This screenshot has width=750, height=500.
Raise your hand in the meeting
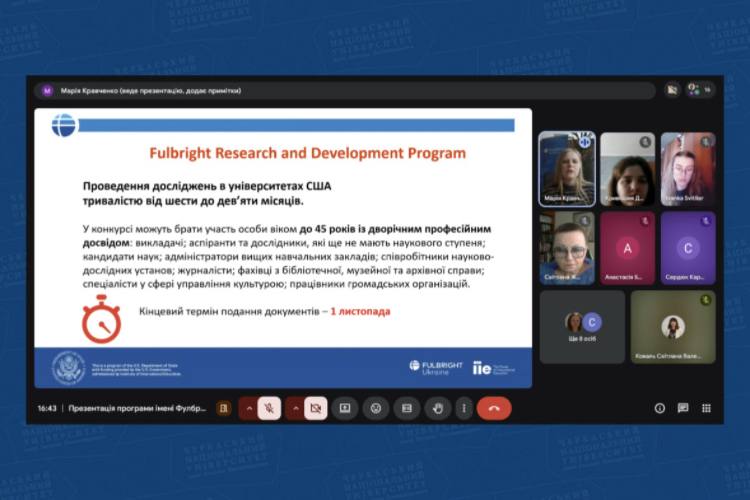pos(436,408)
